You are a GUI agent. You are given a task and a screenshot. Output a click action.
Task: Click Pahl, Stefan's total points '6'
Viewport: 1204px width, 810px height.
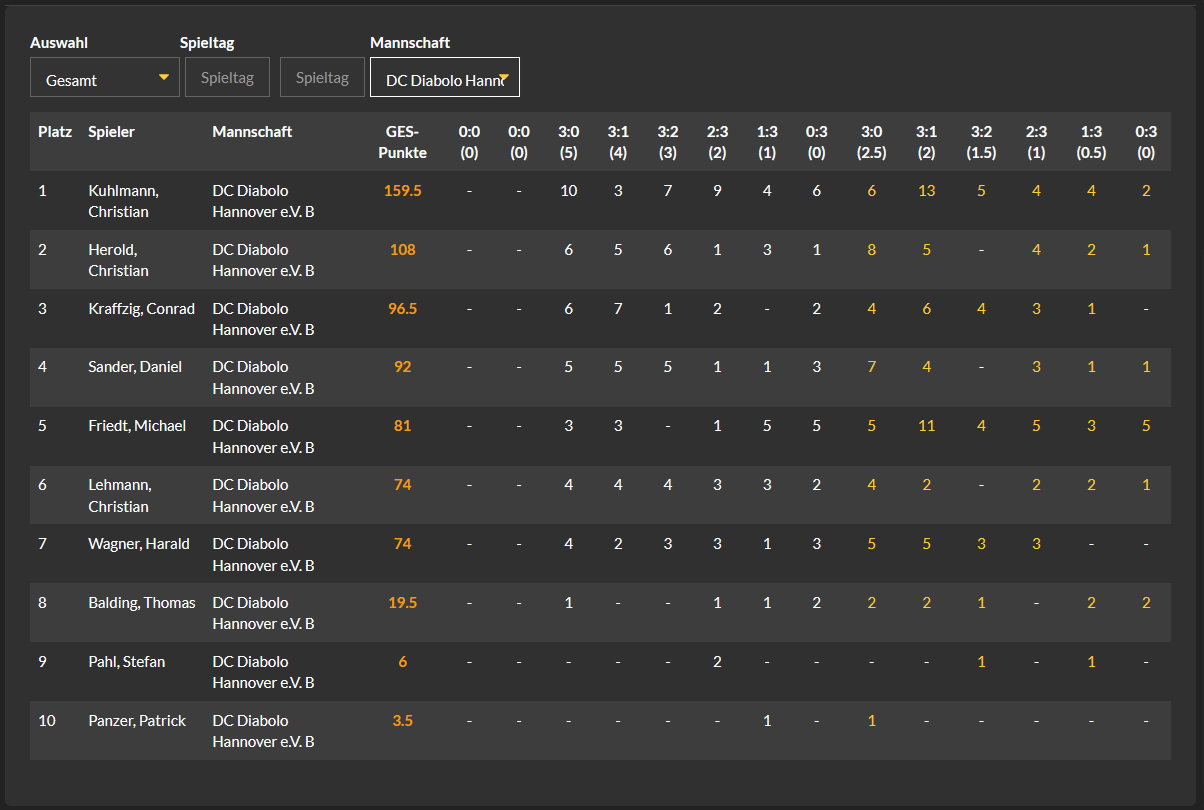pos(403,662)
